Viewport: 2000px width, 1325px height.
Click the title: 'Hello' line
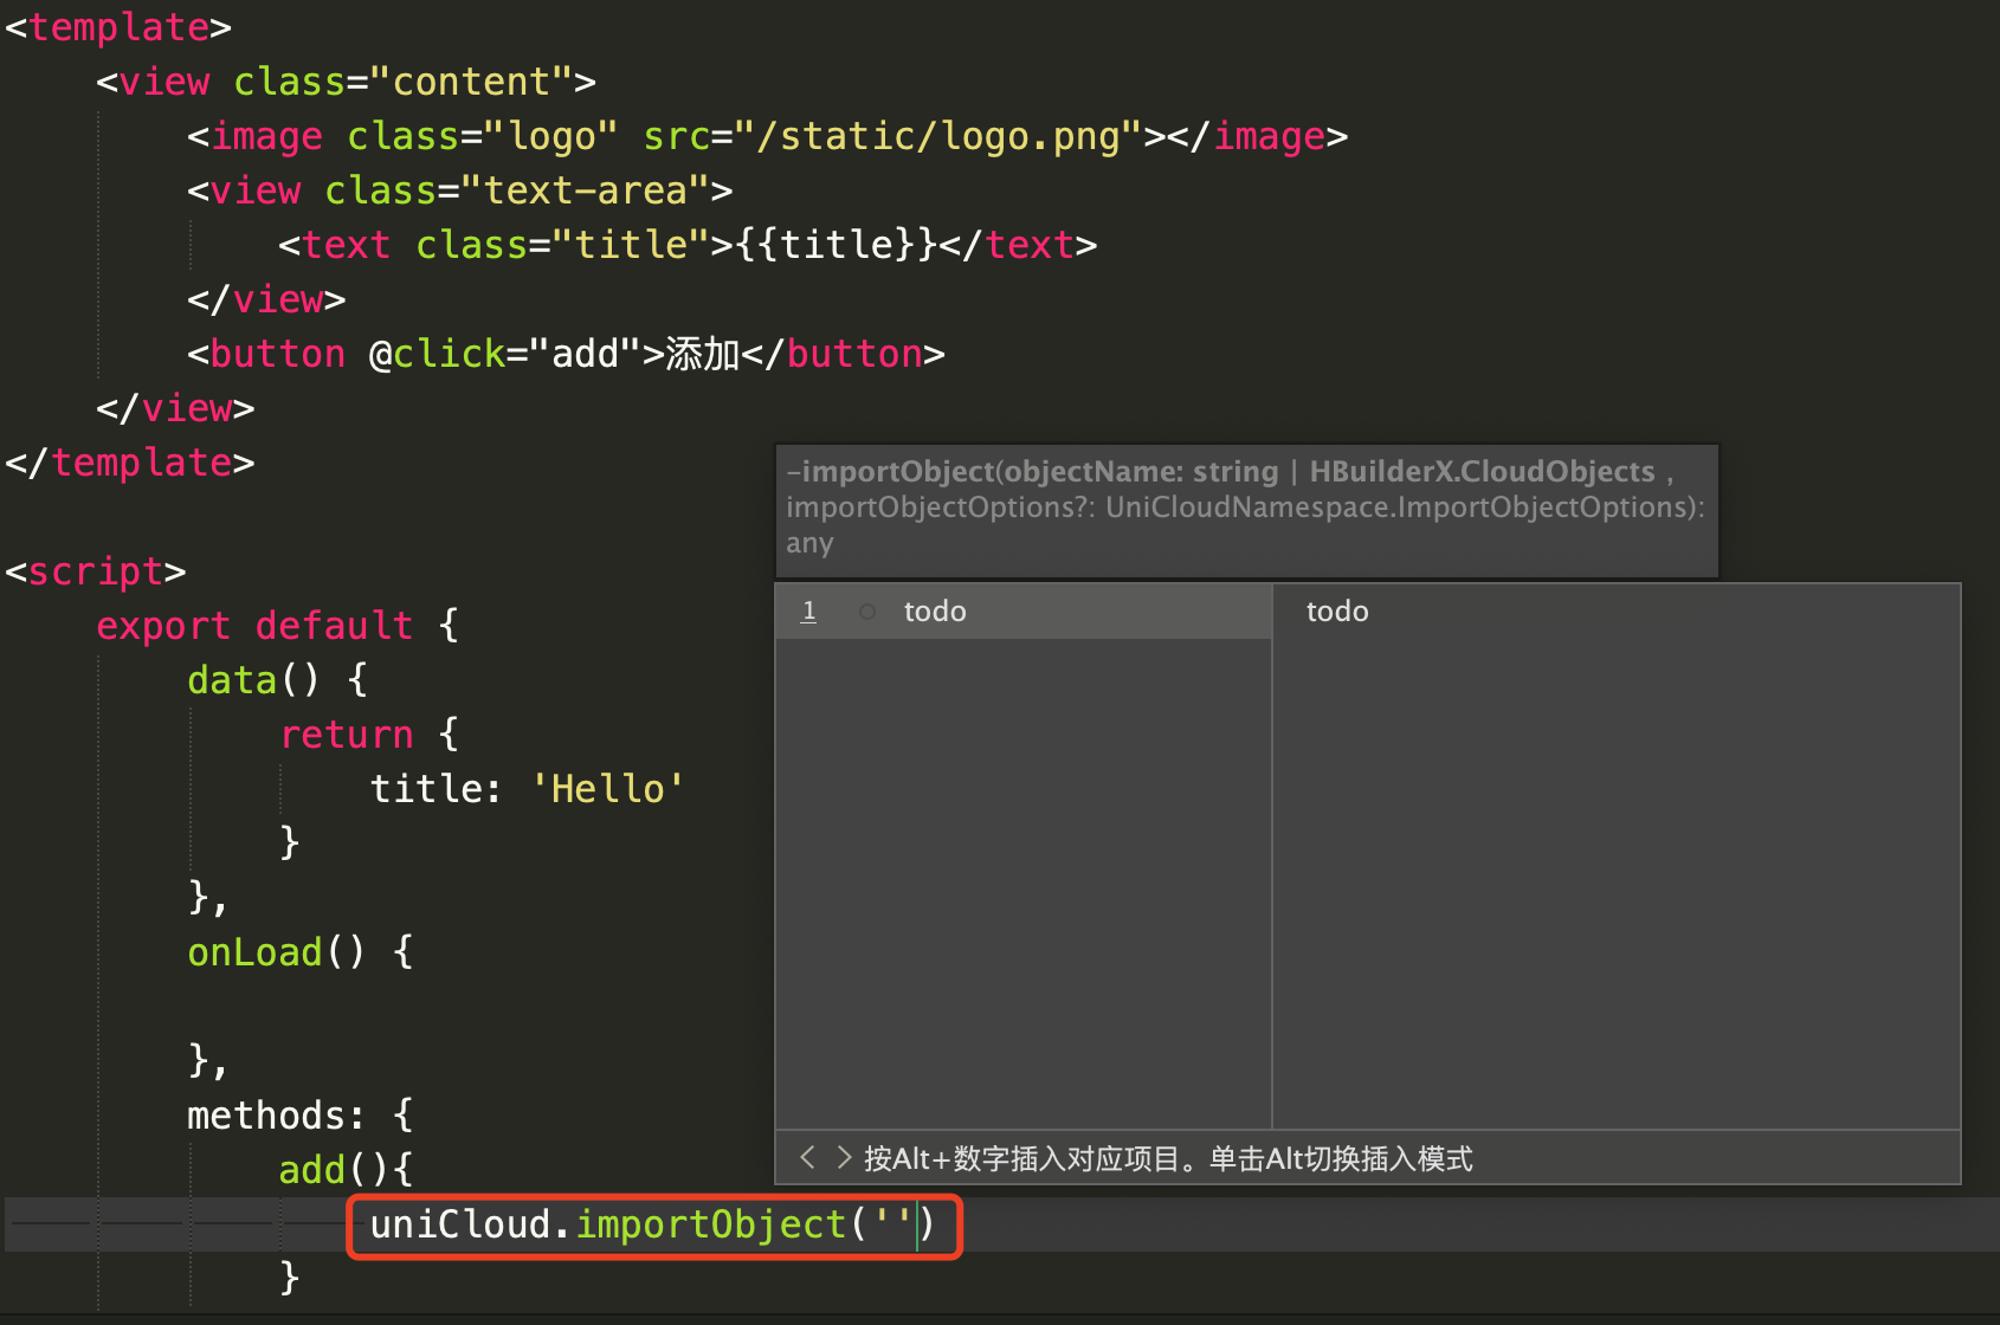coord(527,789)
